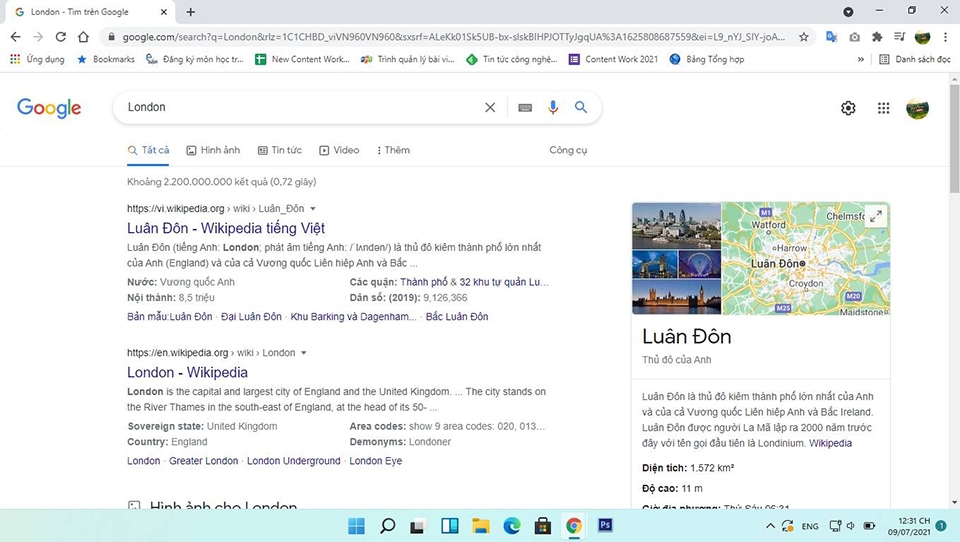Open the Extensions puzzle icon
The image size is (960, 542).
(x=877, y=37)
